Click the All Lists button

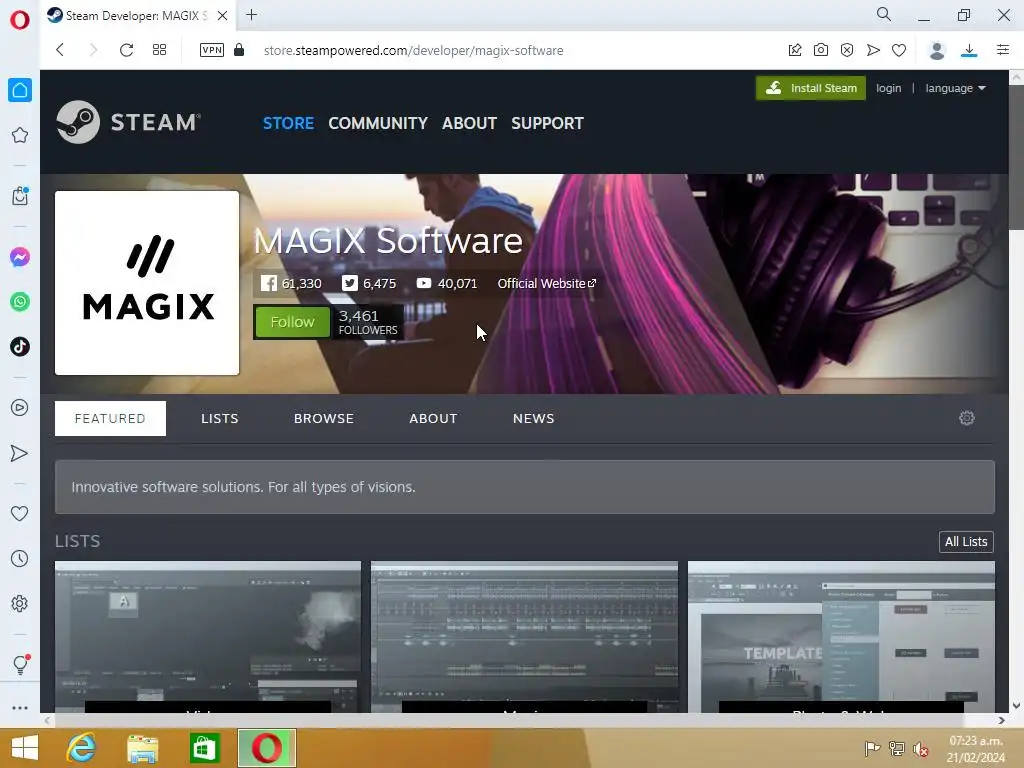point(966,541)
